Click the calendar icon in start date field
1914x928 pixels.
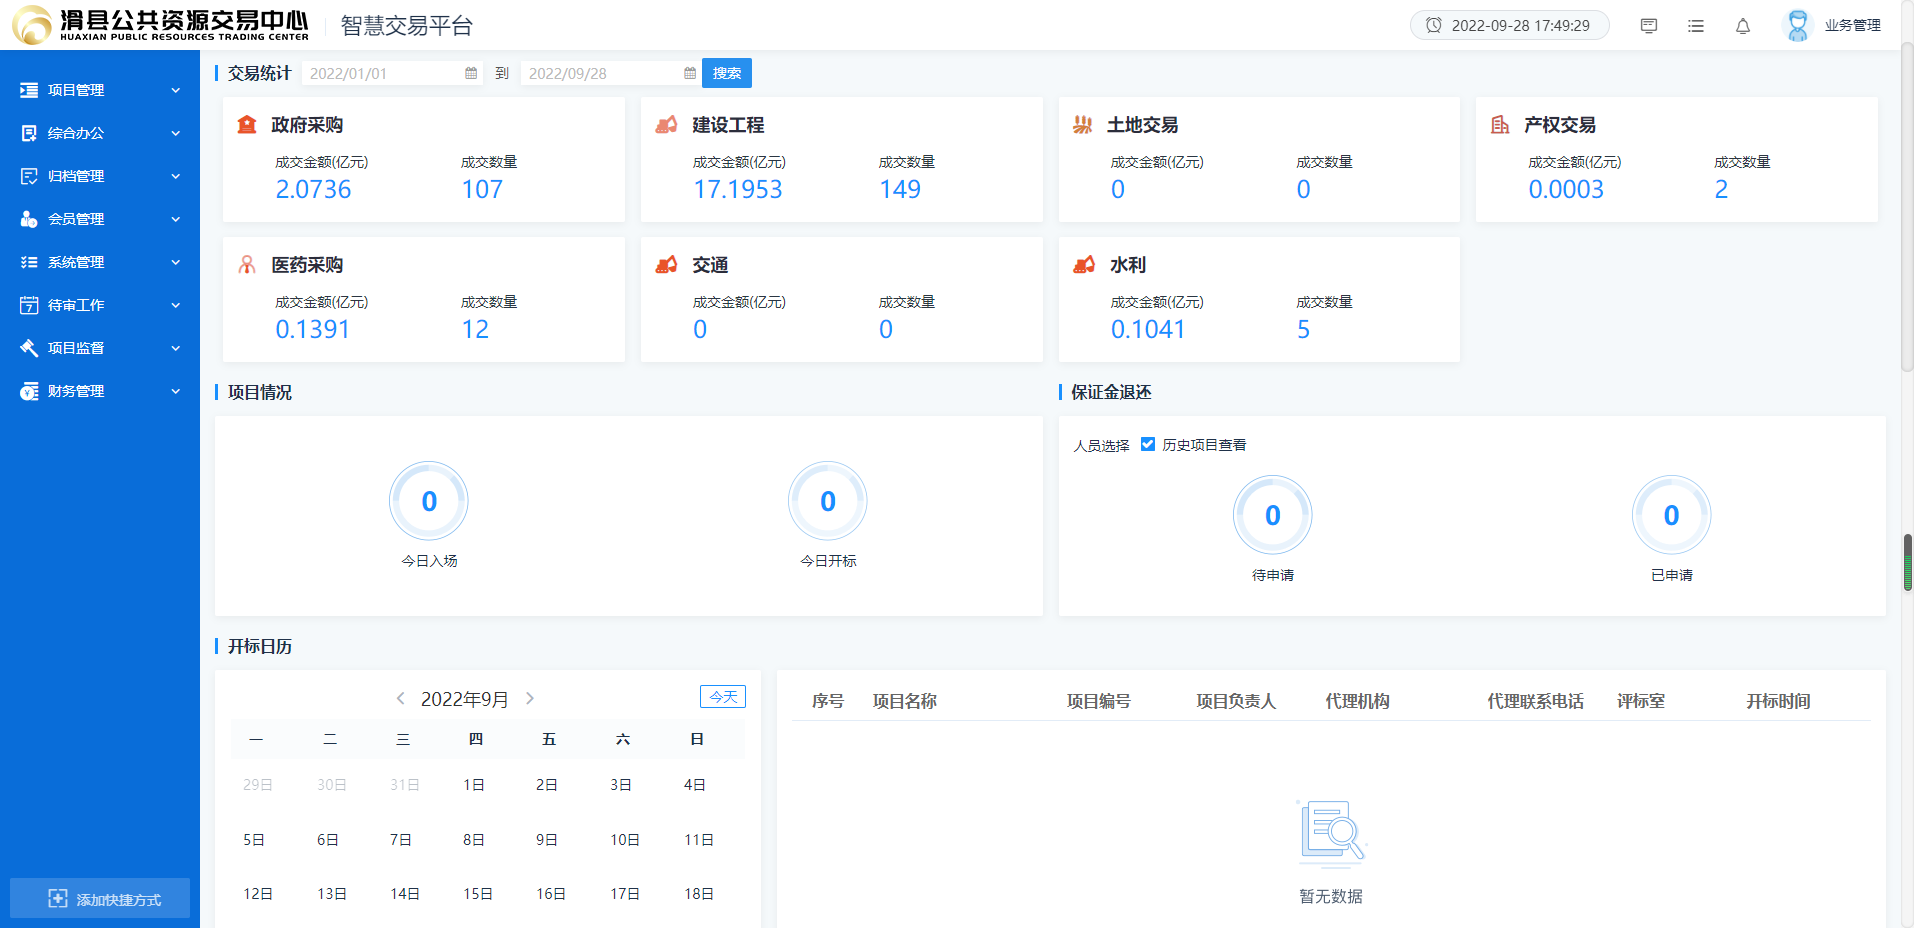coord(471,73)
